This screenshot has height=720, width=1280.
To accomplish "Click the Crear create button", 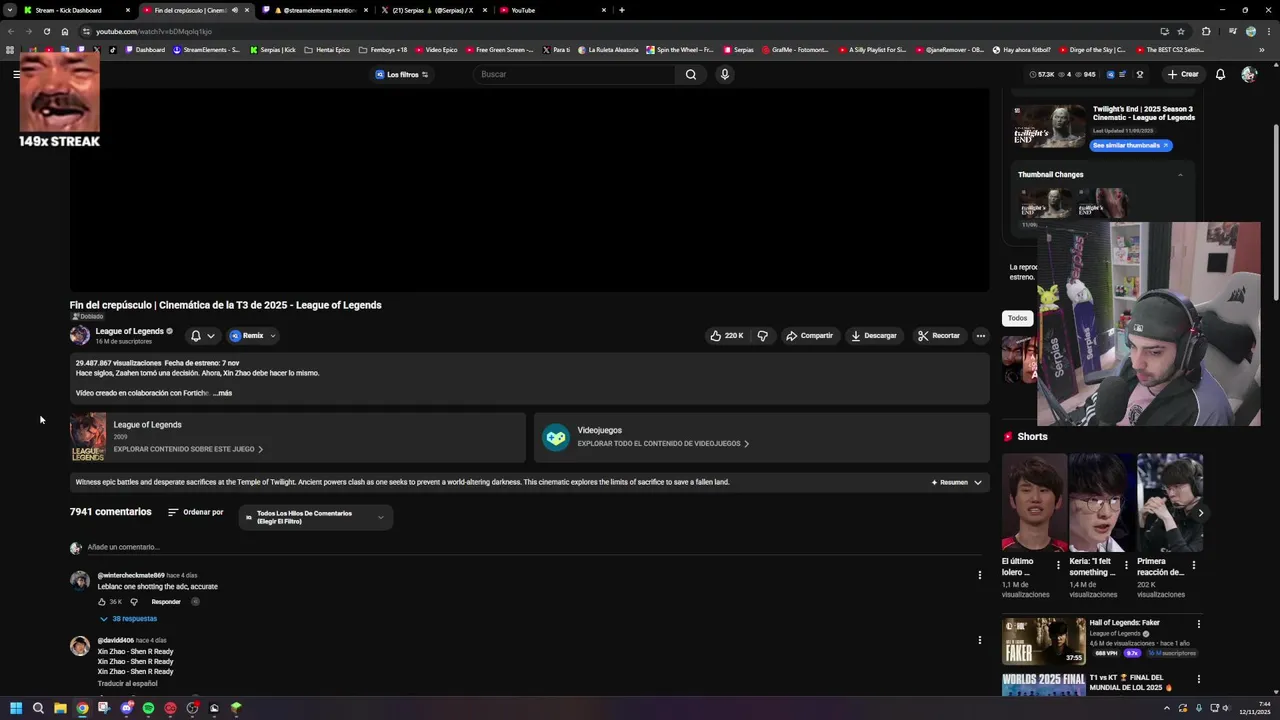I will (x=1182, y=74).
